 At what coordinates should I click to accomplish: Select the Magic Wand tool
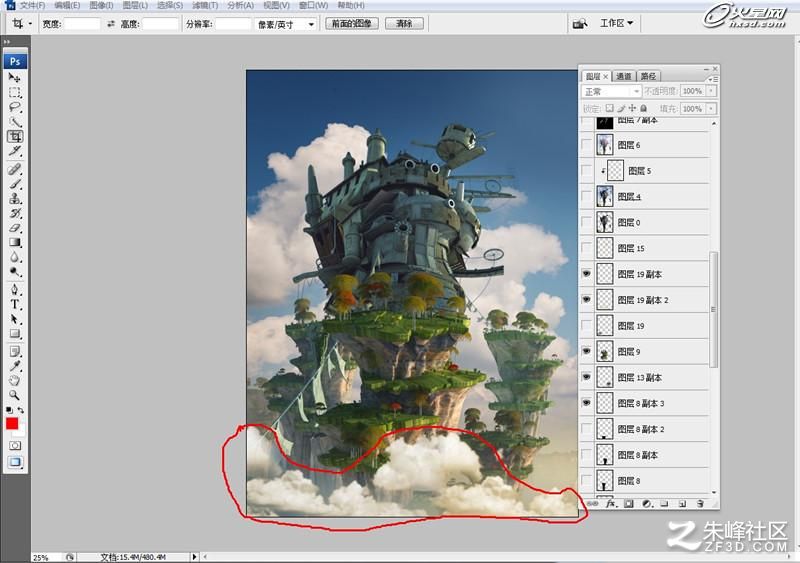[x=14, y=122]
